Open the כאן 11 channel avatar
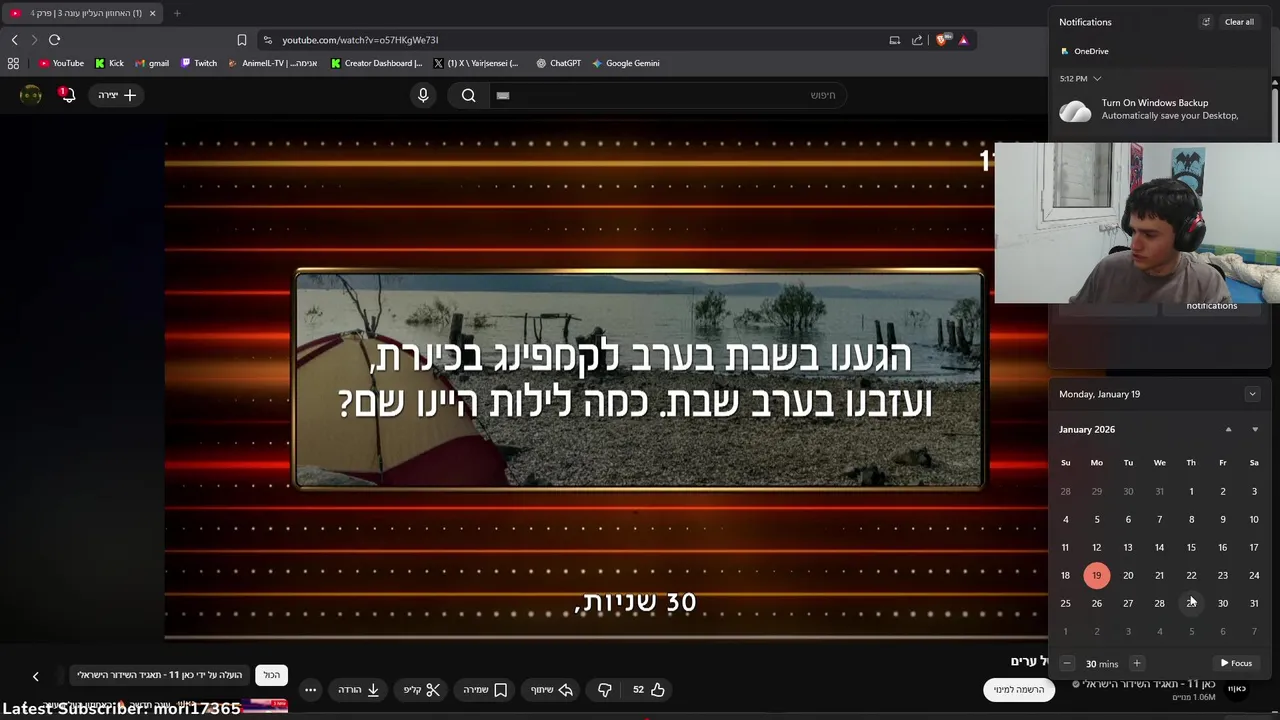Screen dimensions: 1280x720 tap(1237, 689)
